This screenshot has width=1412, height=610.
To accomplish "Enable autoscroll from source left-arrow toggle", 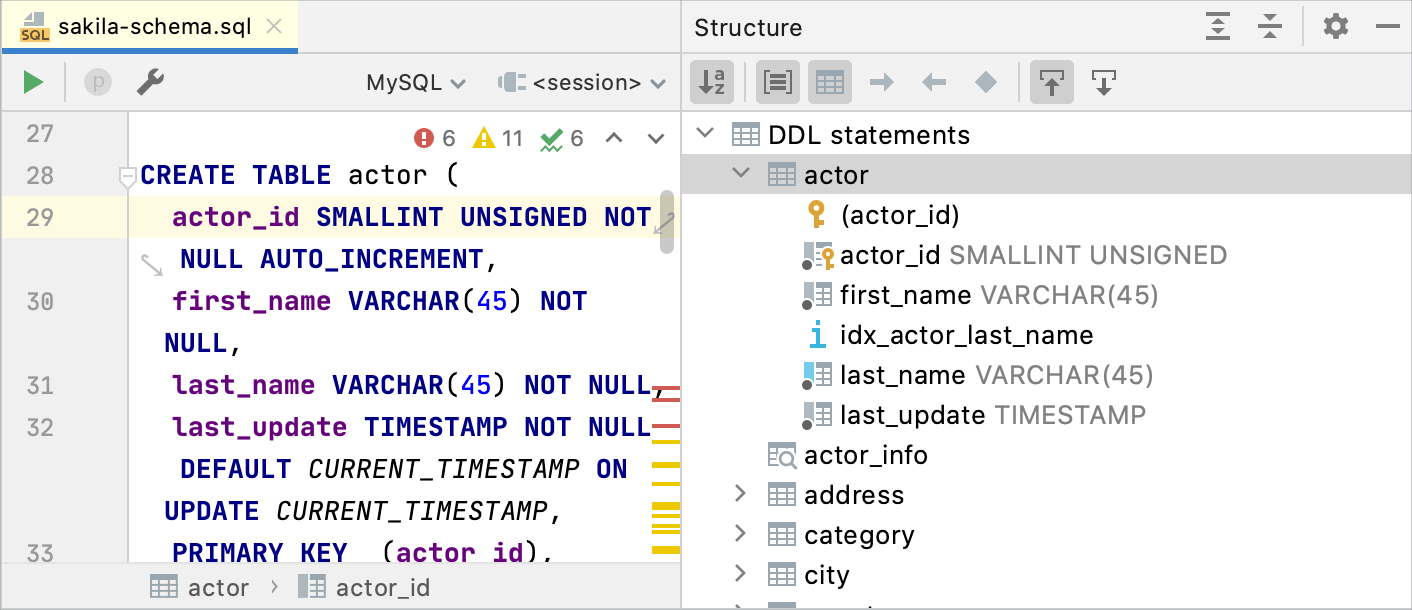I will [933, 82].
